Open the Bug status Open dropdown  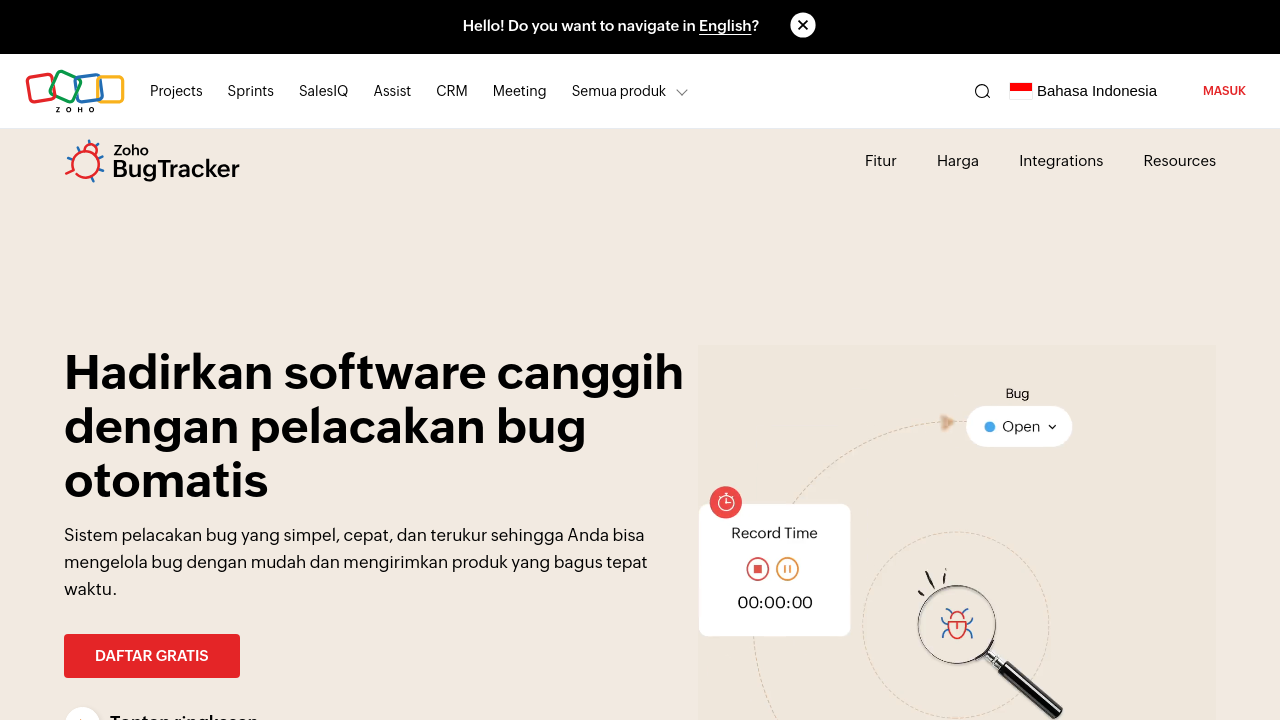click(x=1019, y=427)
